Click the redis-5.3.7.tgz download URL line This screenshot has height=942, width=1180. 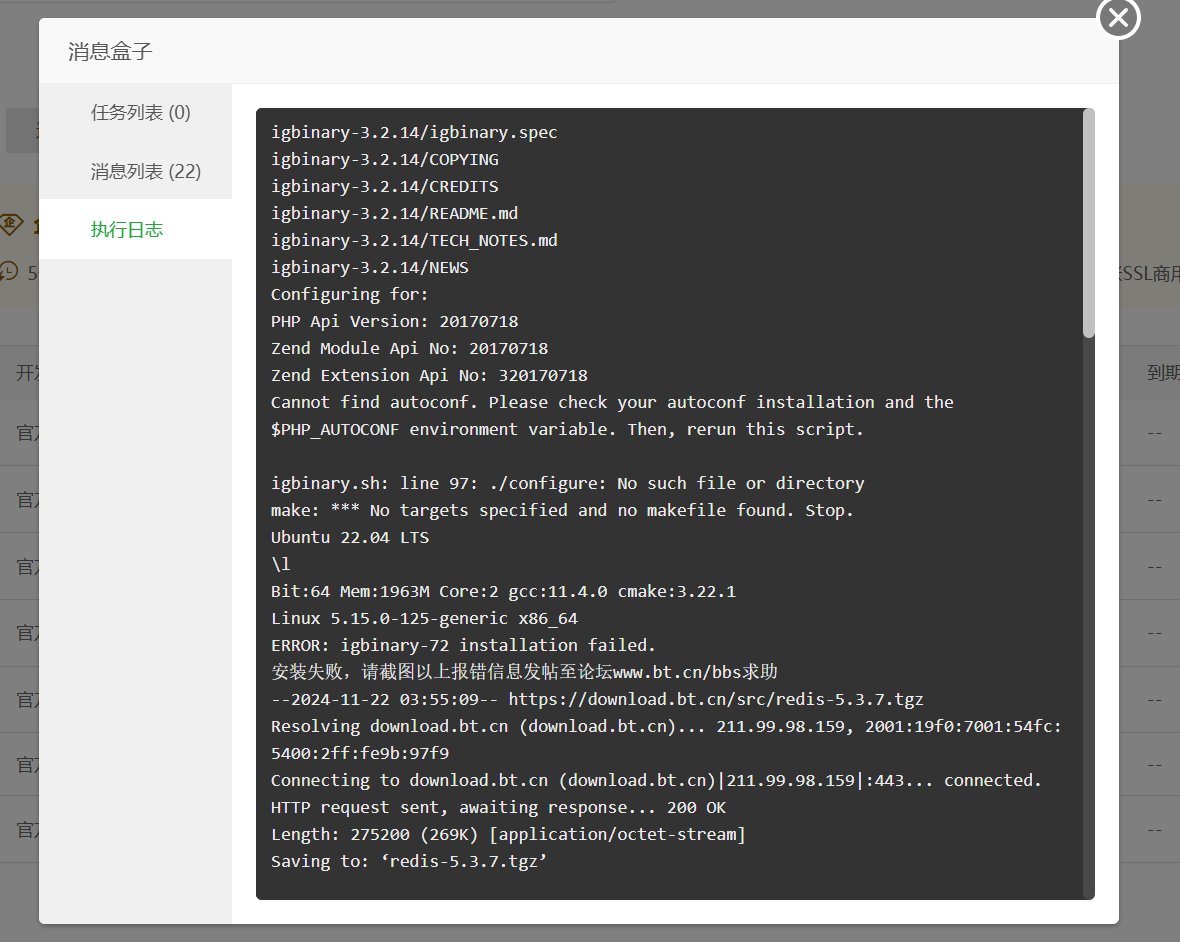click(597, 700)
